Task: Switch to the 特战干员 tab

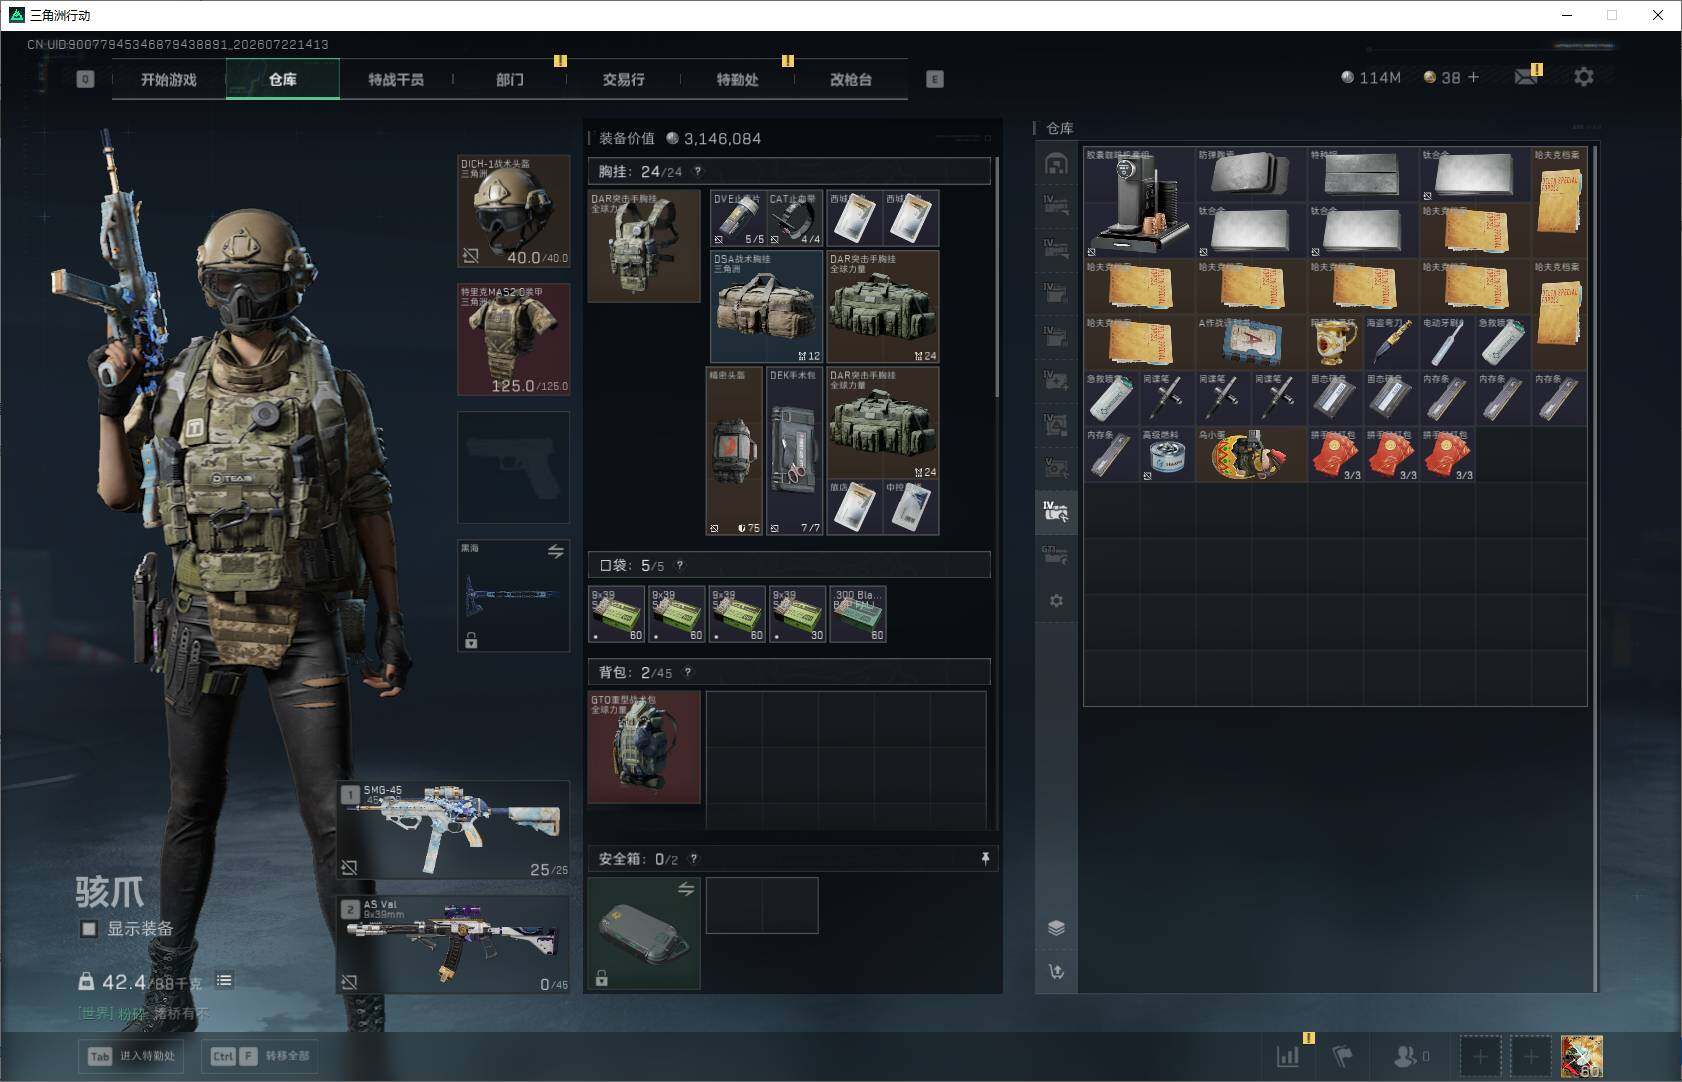Action: pyautogui.click(x=396, y=79)
